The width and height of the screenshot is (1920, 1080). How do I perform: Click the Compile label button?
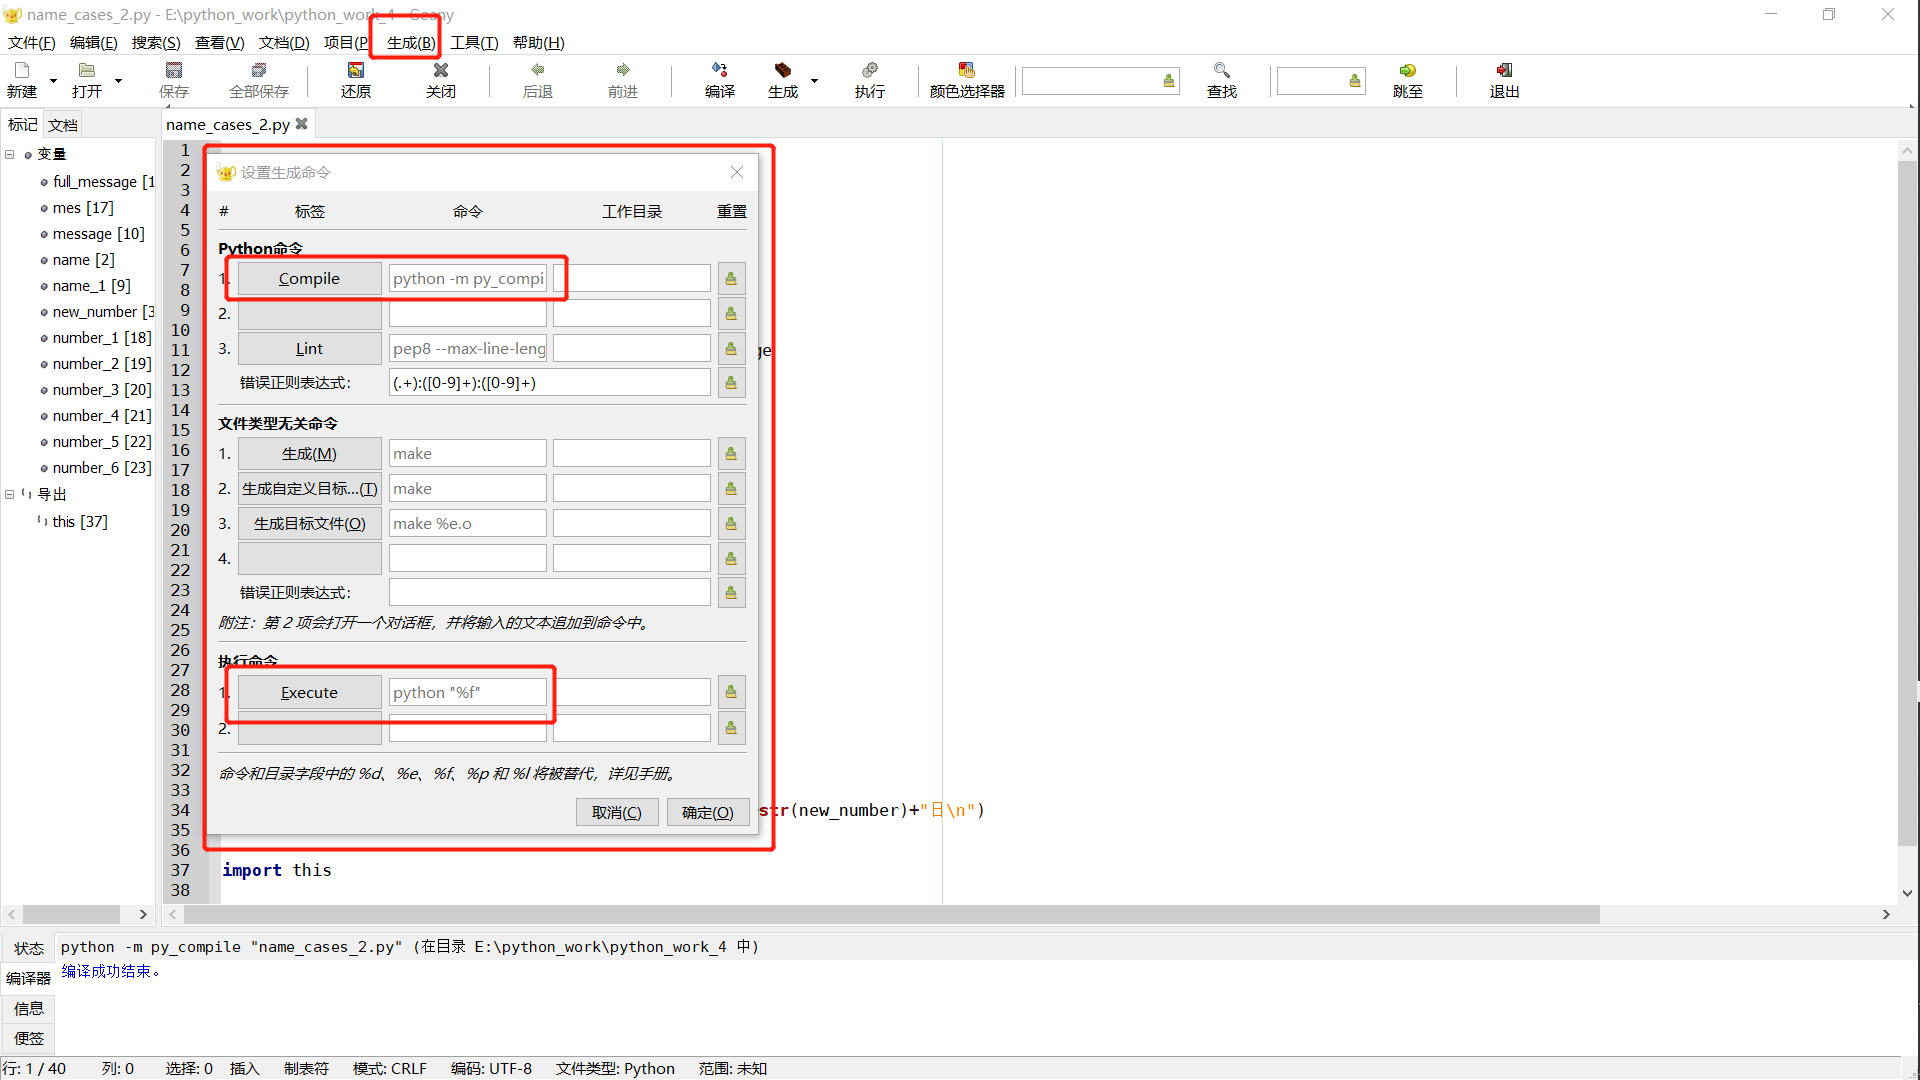(309, 279)
